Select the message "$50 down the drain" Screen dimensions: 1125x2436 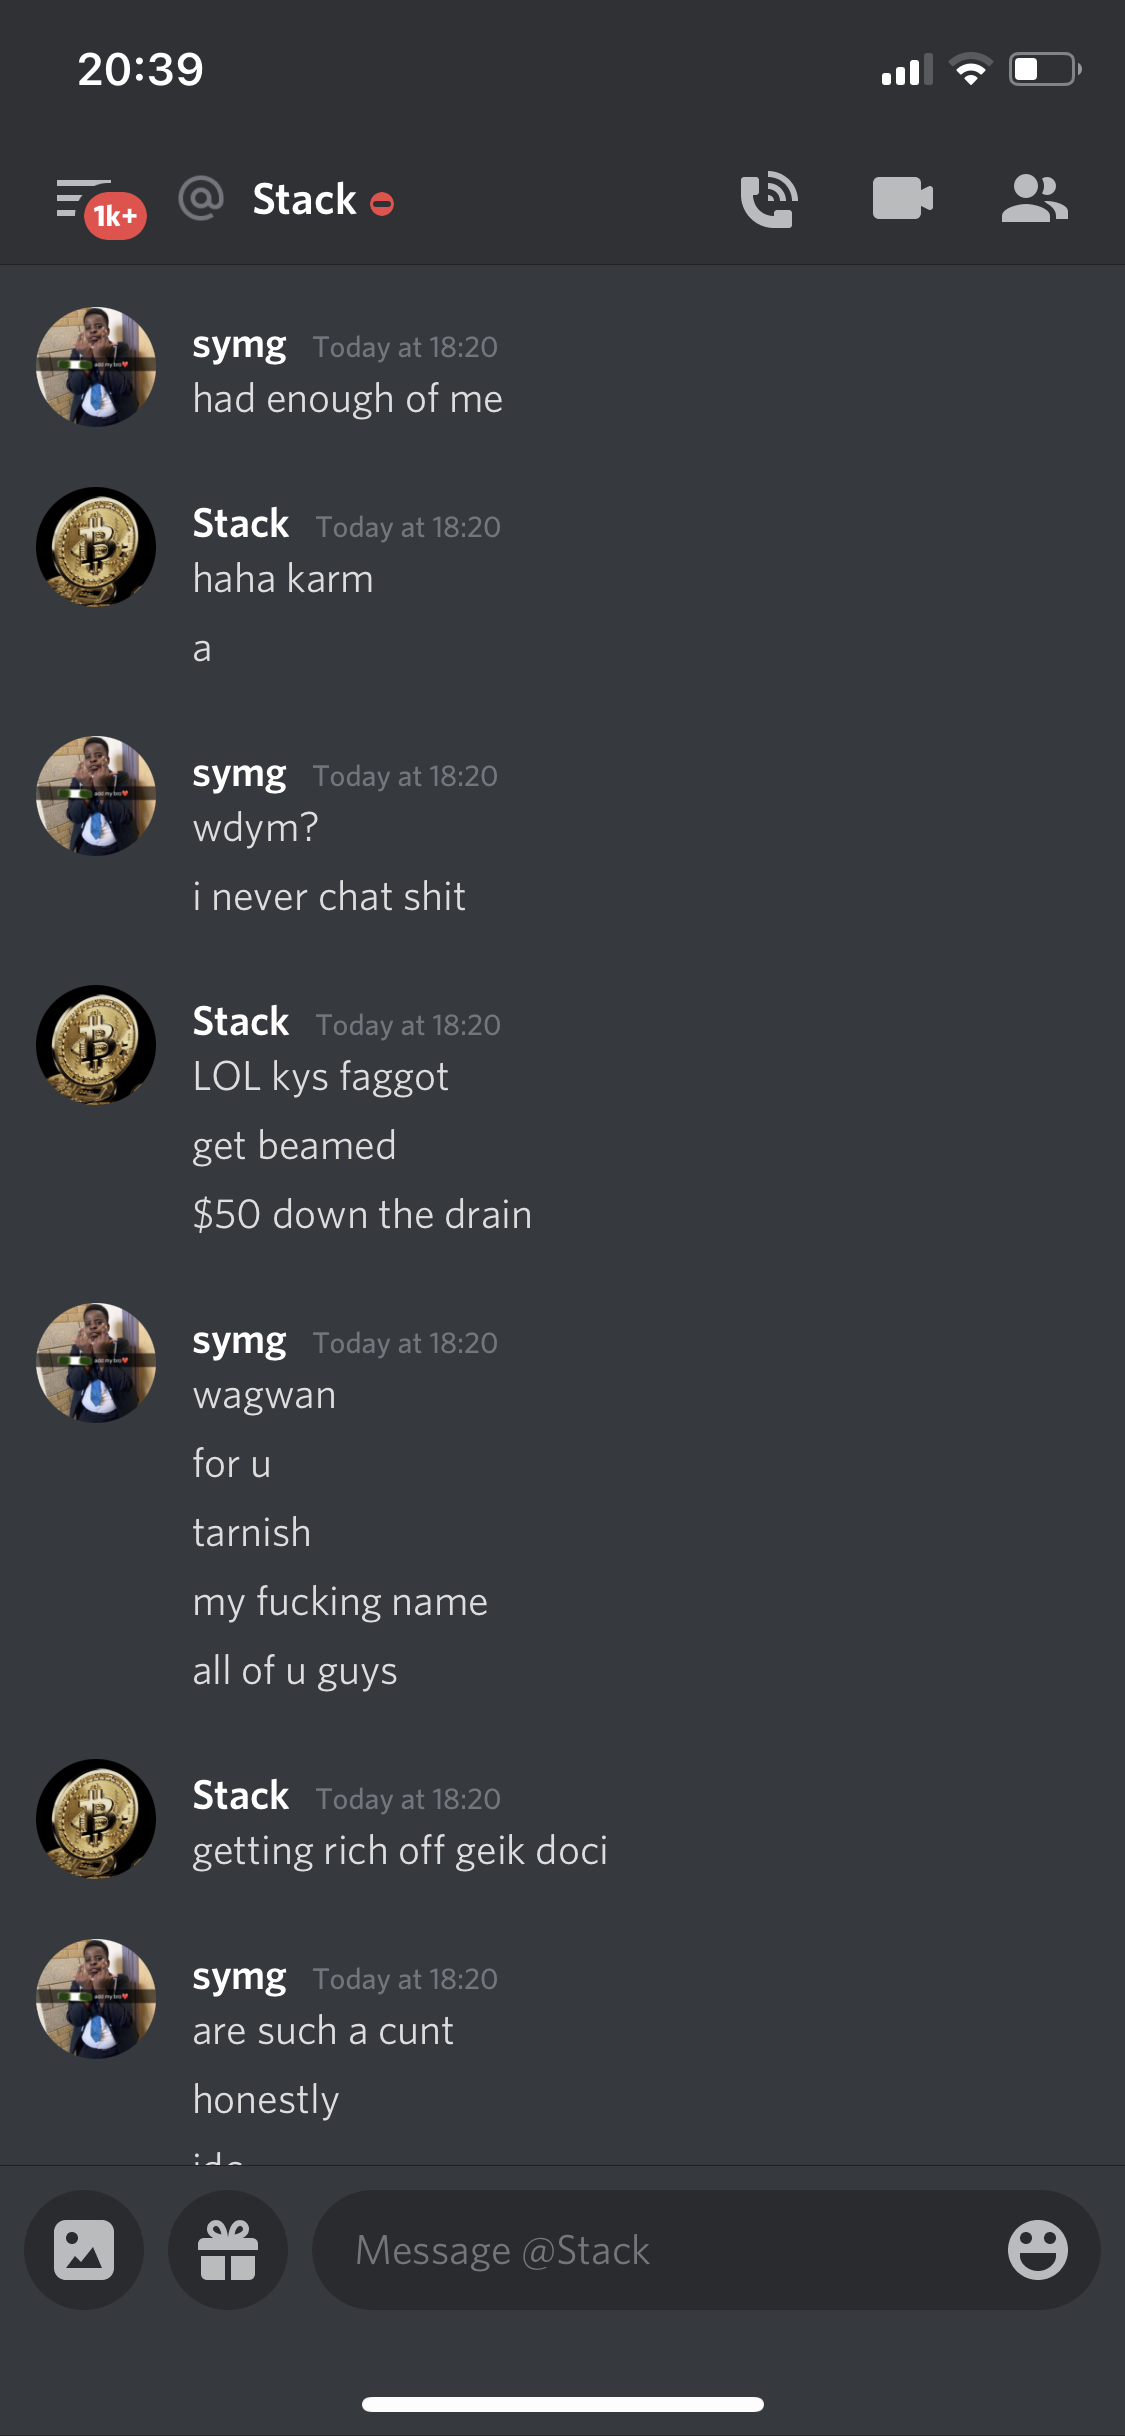(x=362, y=1215)
